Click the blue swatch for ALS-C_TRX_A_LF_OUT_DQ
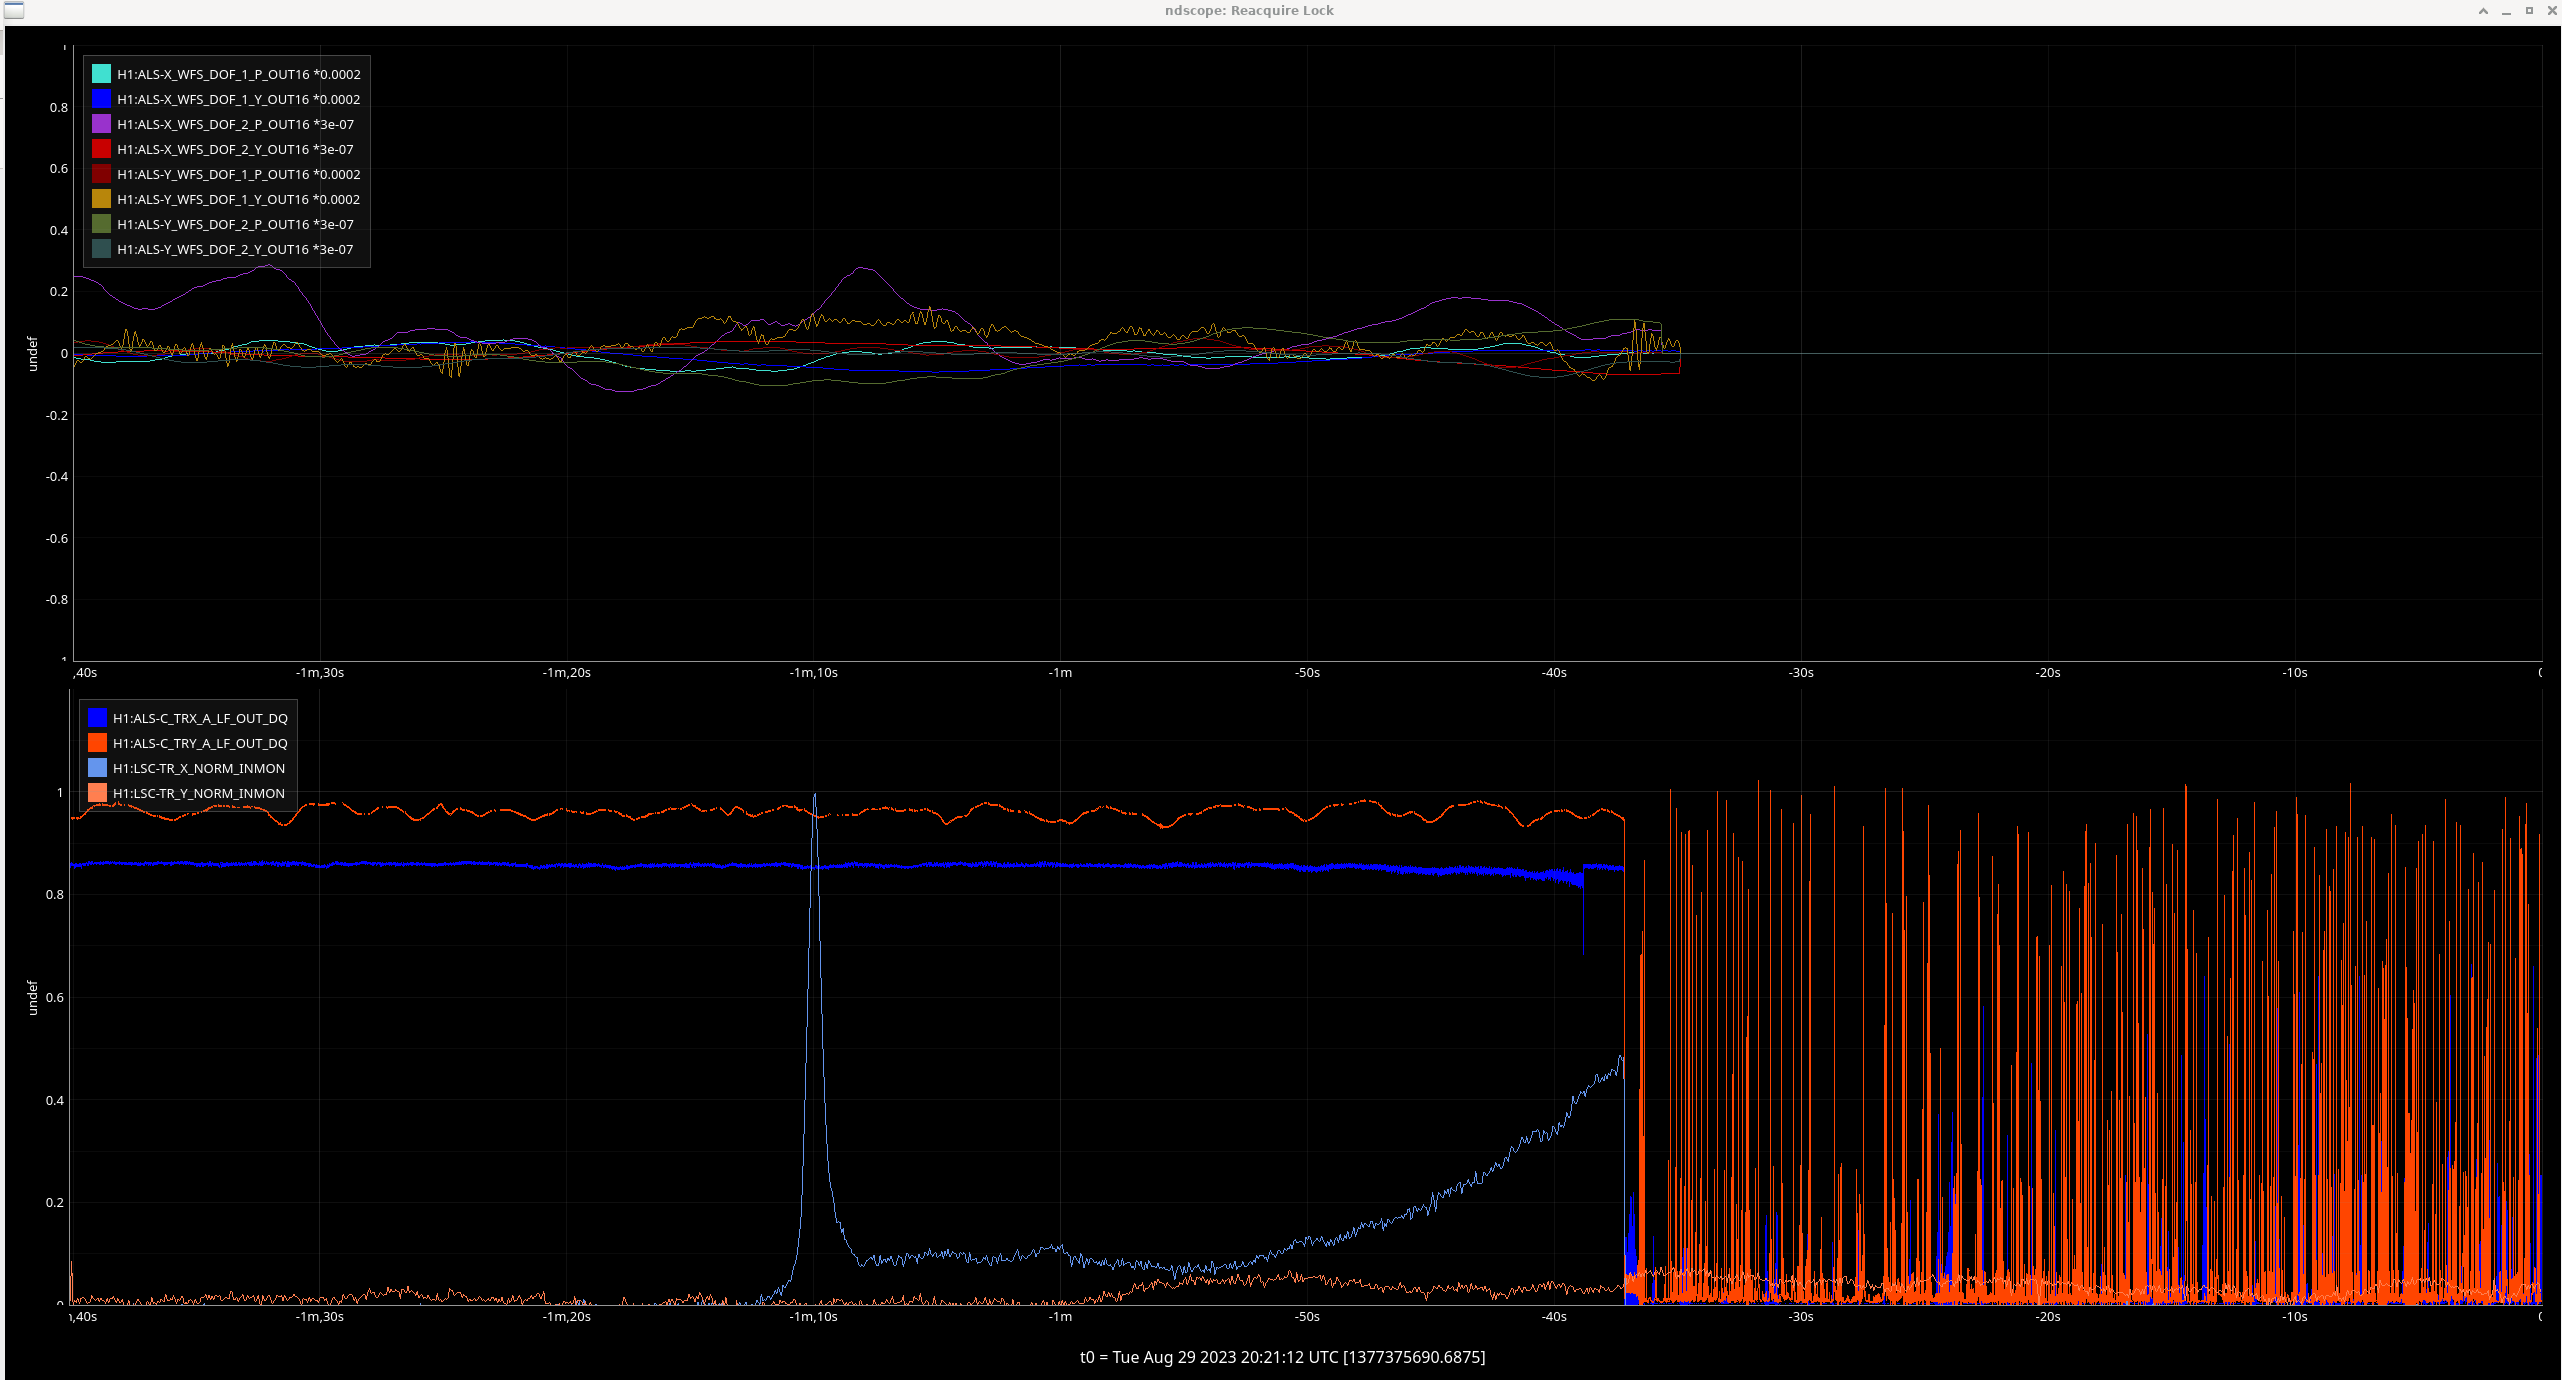The height and width of the screenshot is (1380, 2562). pyautogui.click(x=97, y=718)
